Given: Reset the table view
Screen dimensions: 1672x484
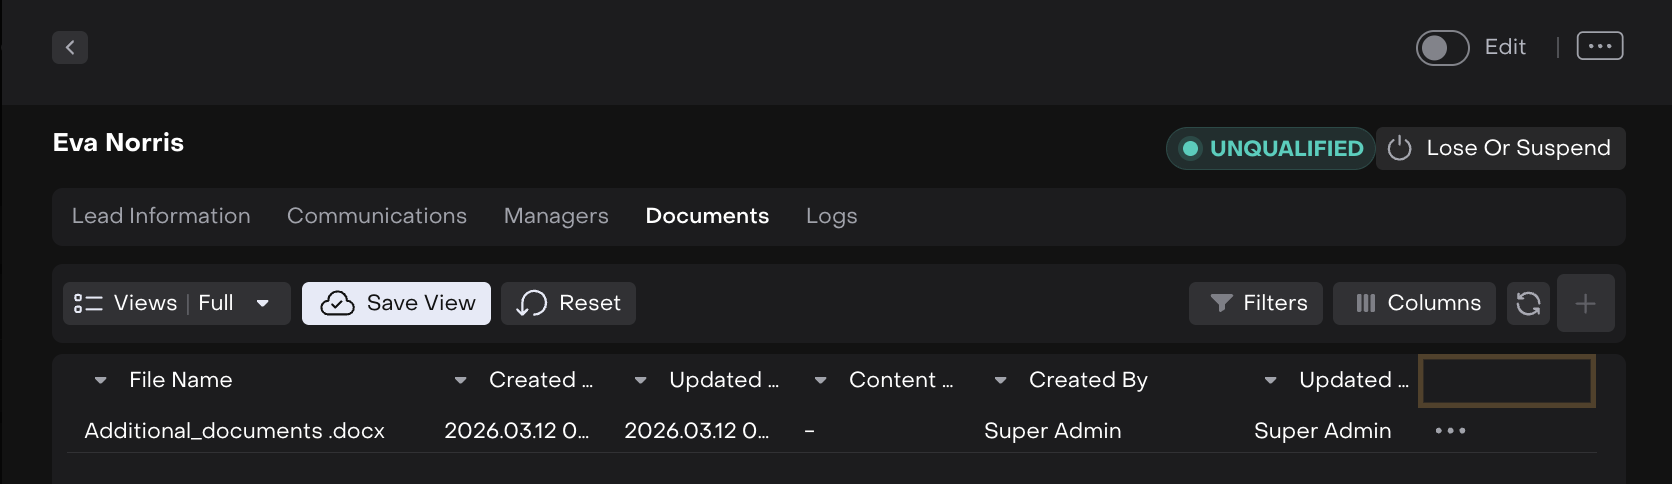Looking at the screenshot, I should (x=568, y=303).
